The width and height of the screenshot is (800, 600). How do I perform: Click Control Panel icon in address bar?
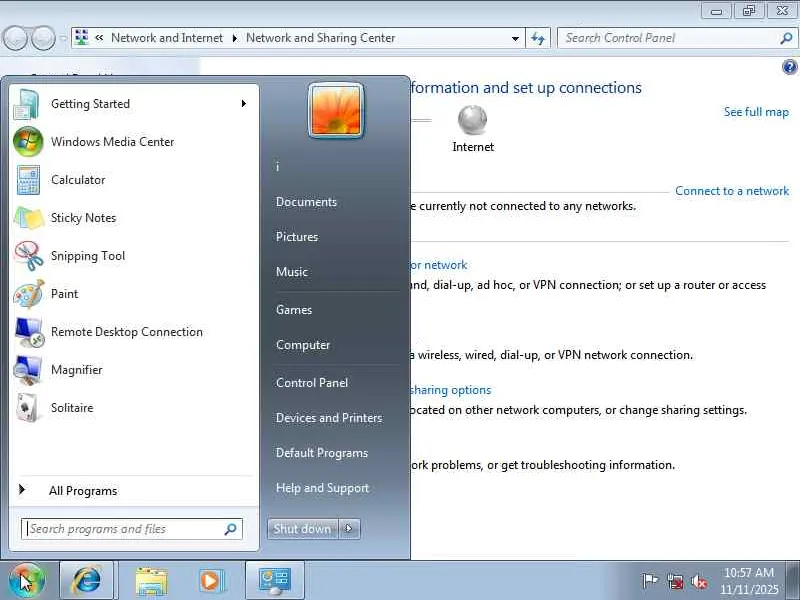(82, 37)
